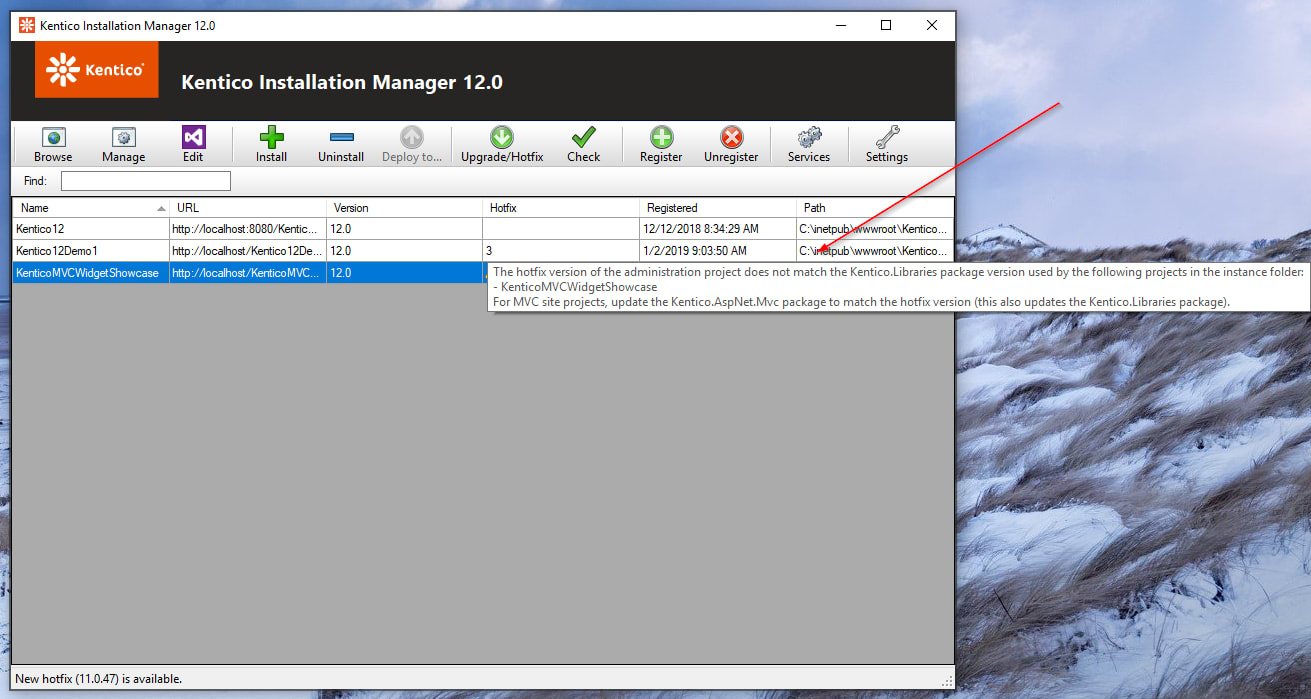
Task: Click the window resize grip in status bar
Action: click(946, 681)
